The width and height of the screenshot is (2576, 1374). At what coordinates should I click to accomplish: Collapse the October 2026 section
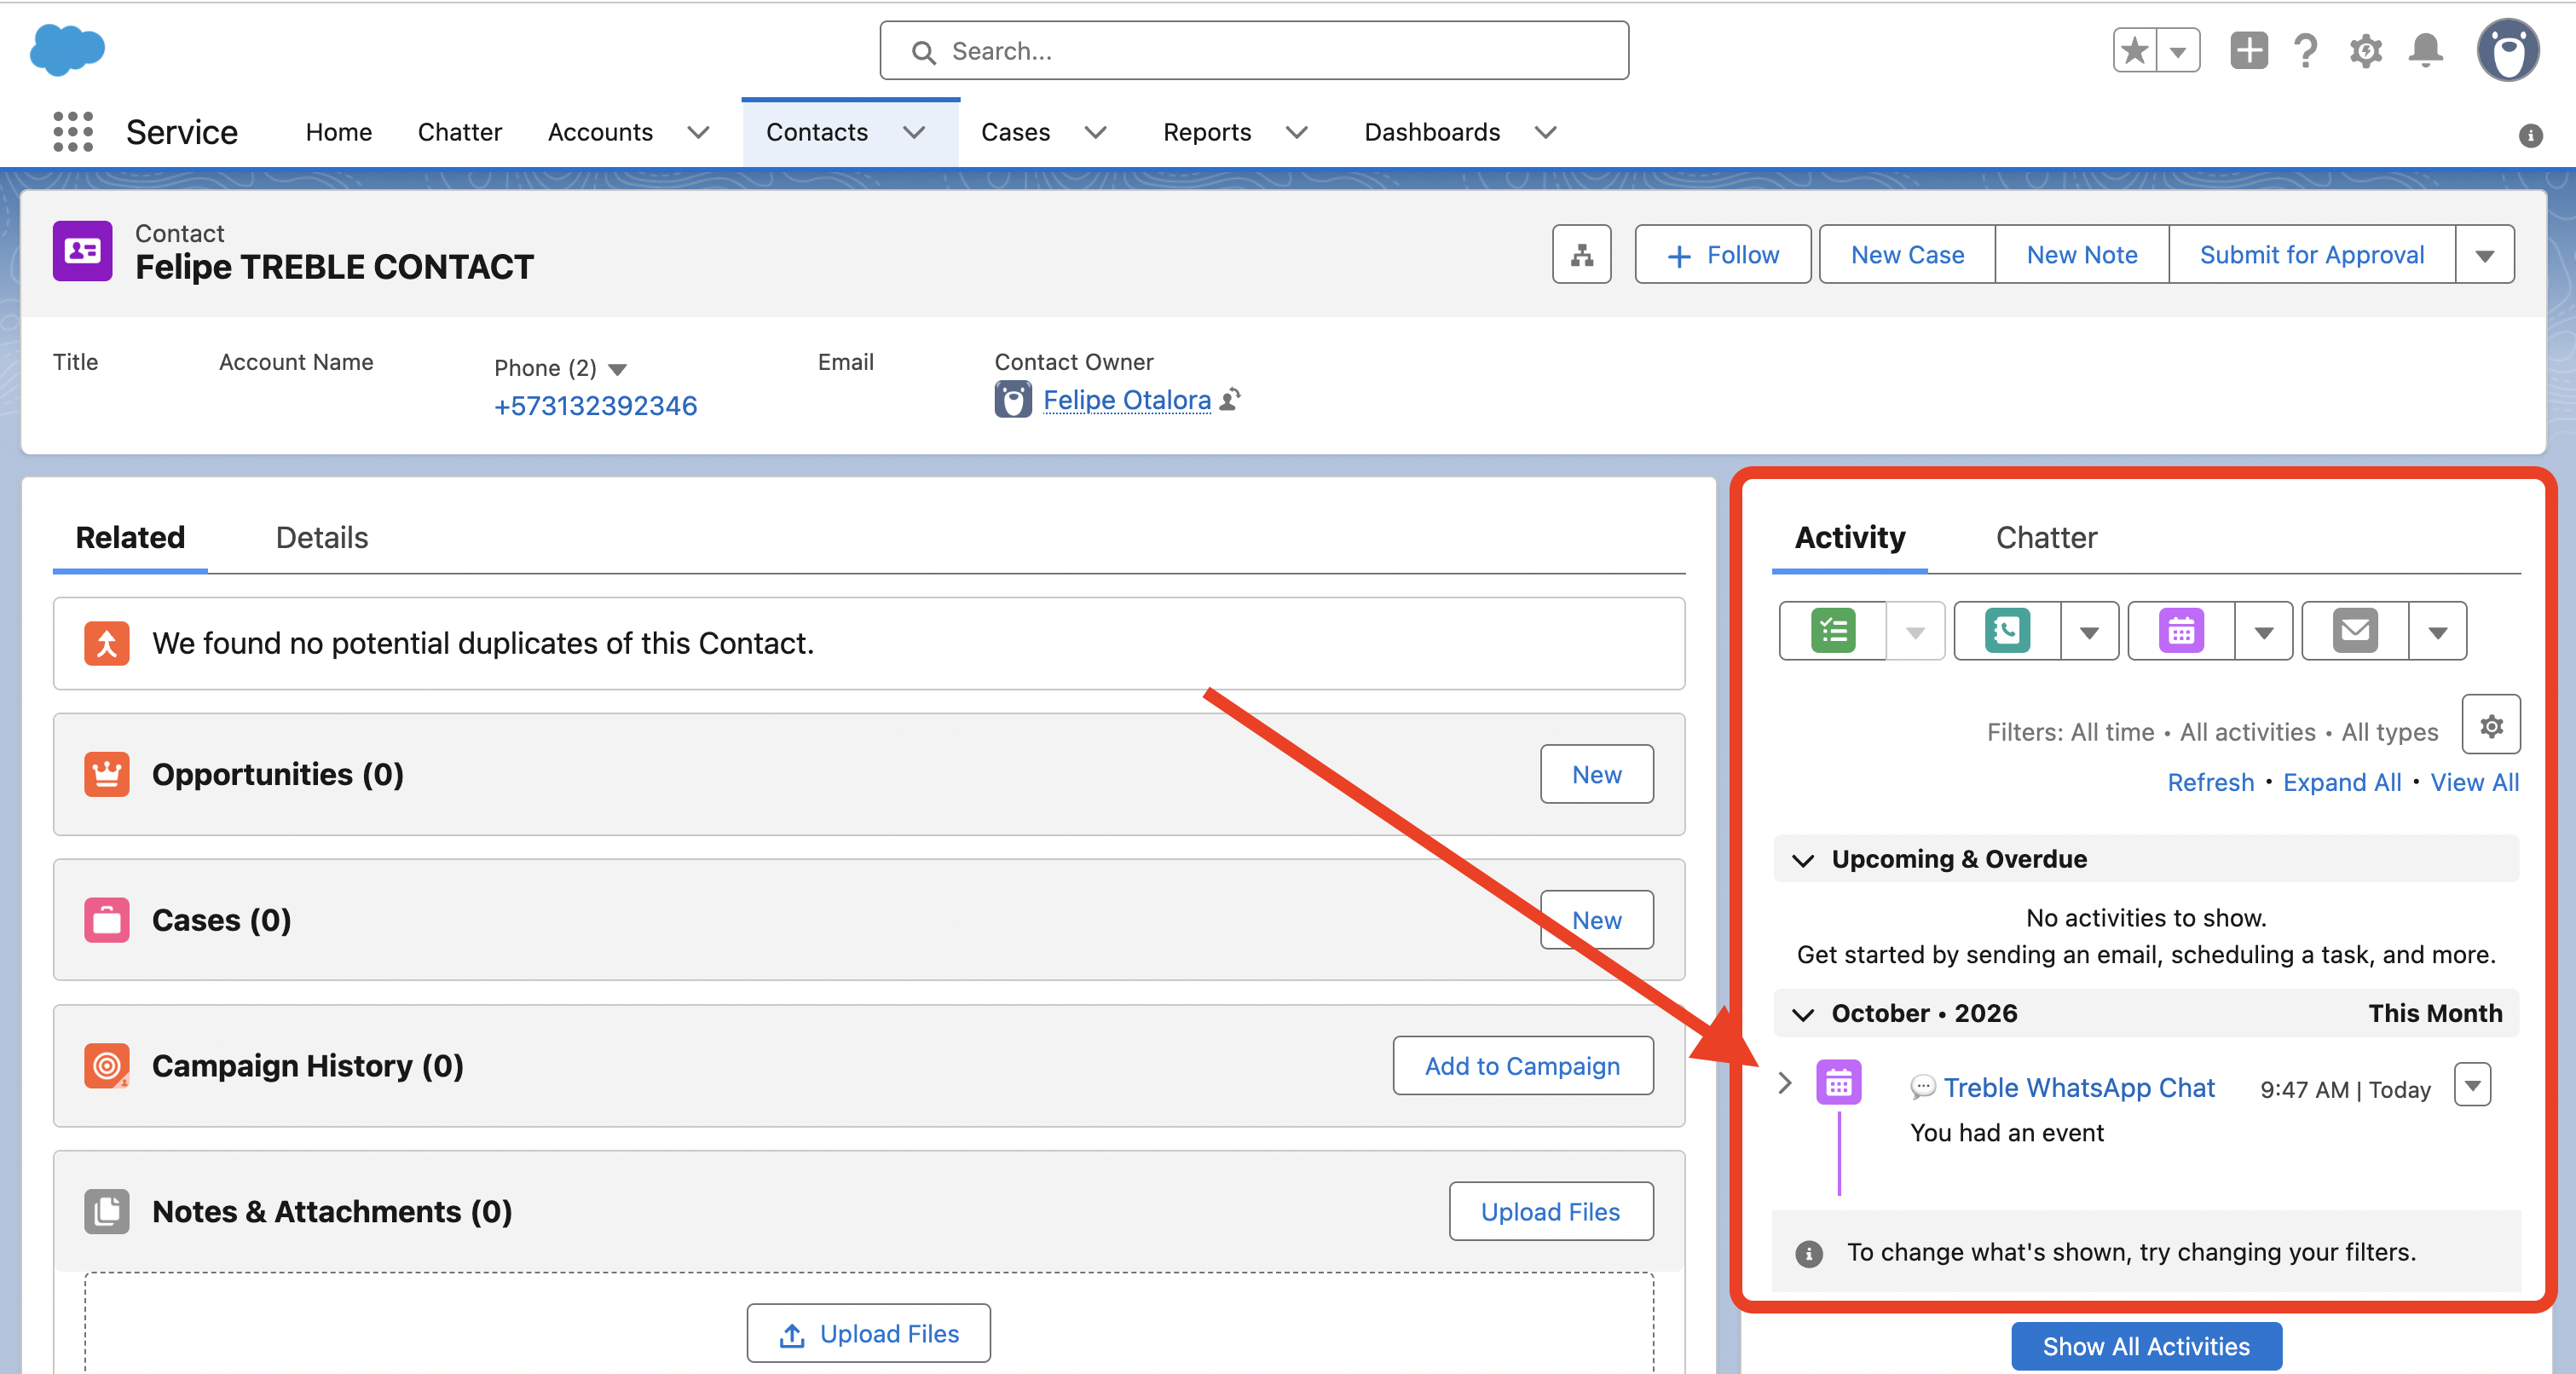[1803, 1014]
